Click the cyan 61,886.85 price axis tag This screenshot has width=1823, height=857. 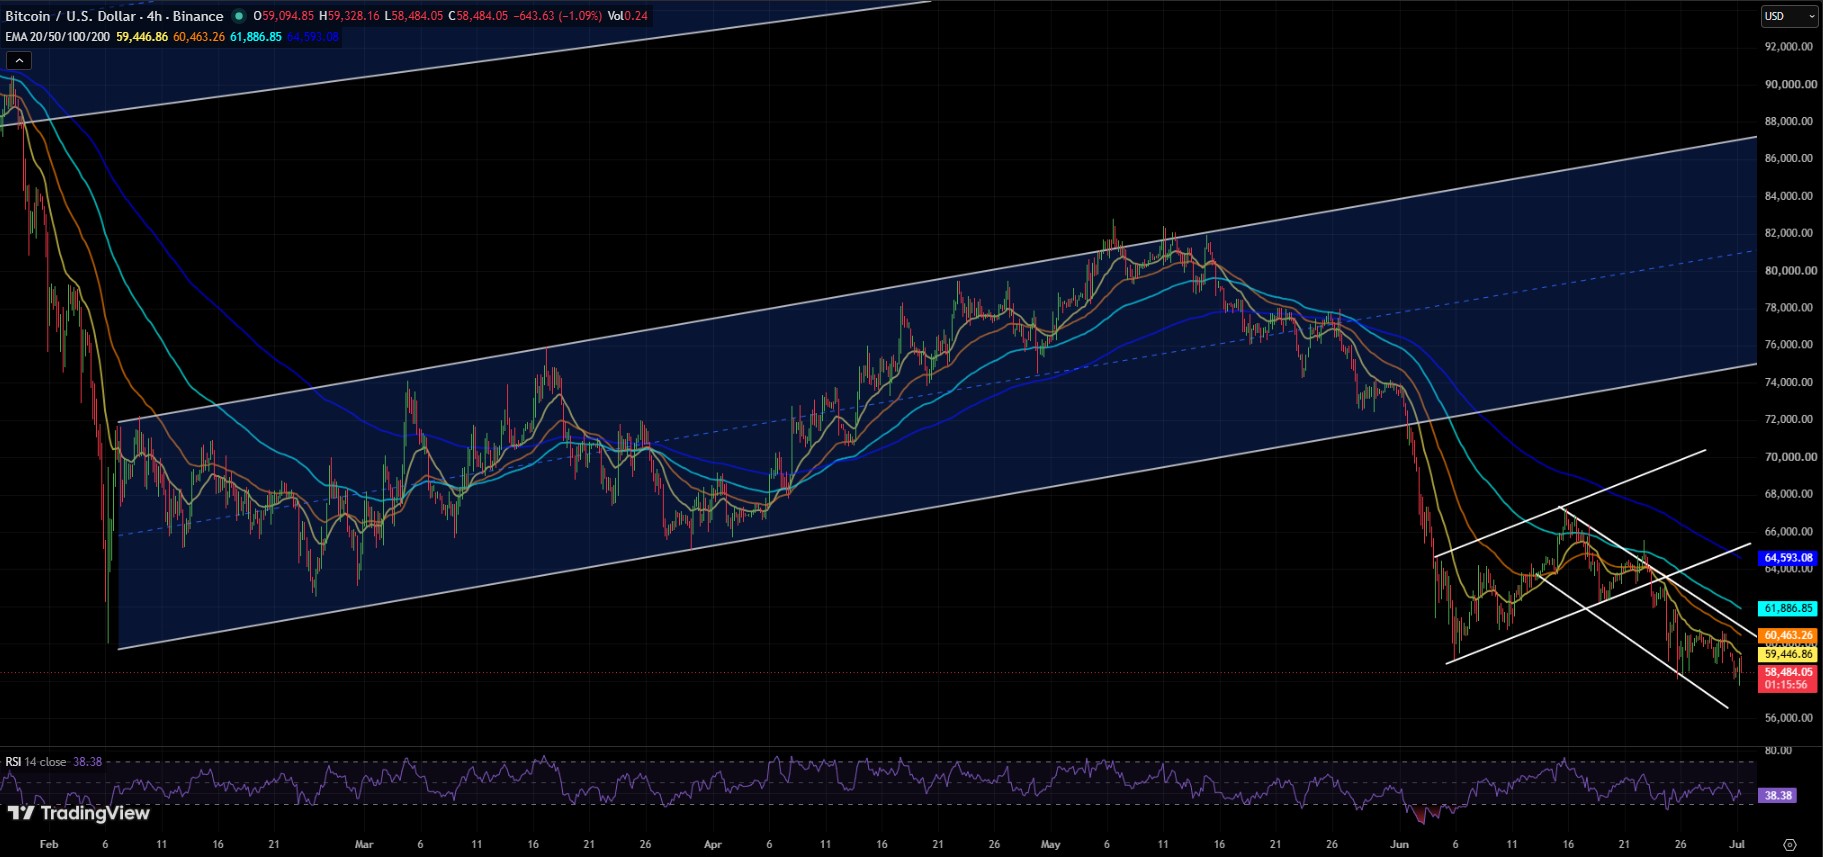pyautogui.click(x=1788, y=608)
